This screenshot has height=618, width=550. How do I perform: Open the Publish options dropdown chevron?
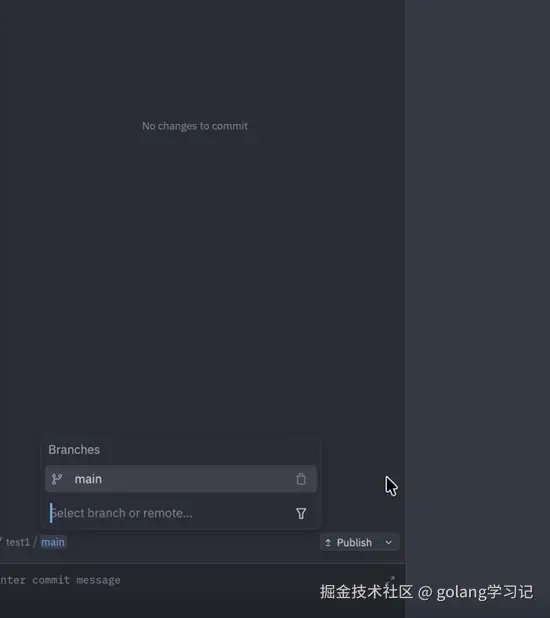click(x=388, y=543)
